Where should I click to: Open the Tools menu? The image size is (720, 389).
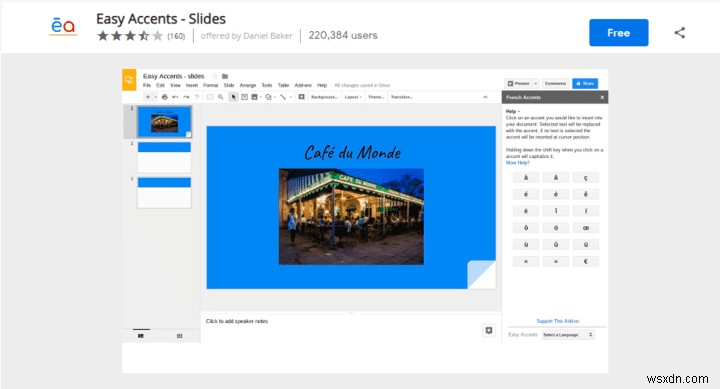267,85
